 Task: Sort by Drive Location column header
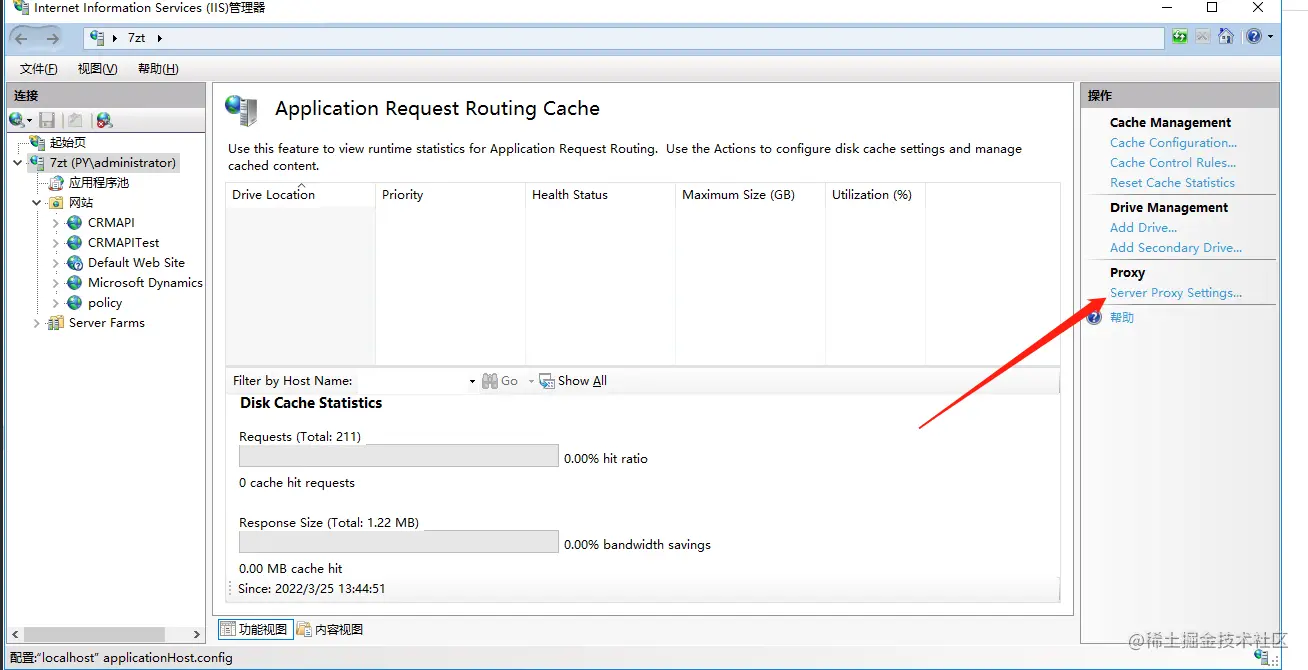(300, 195)
